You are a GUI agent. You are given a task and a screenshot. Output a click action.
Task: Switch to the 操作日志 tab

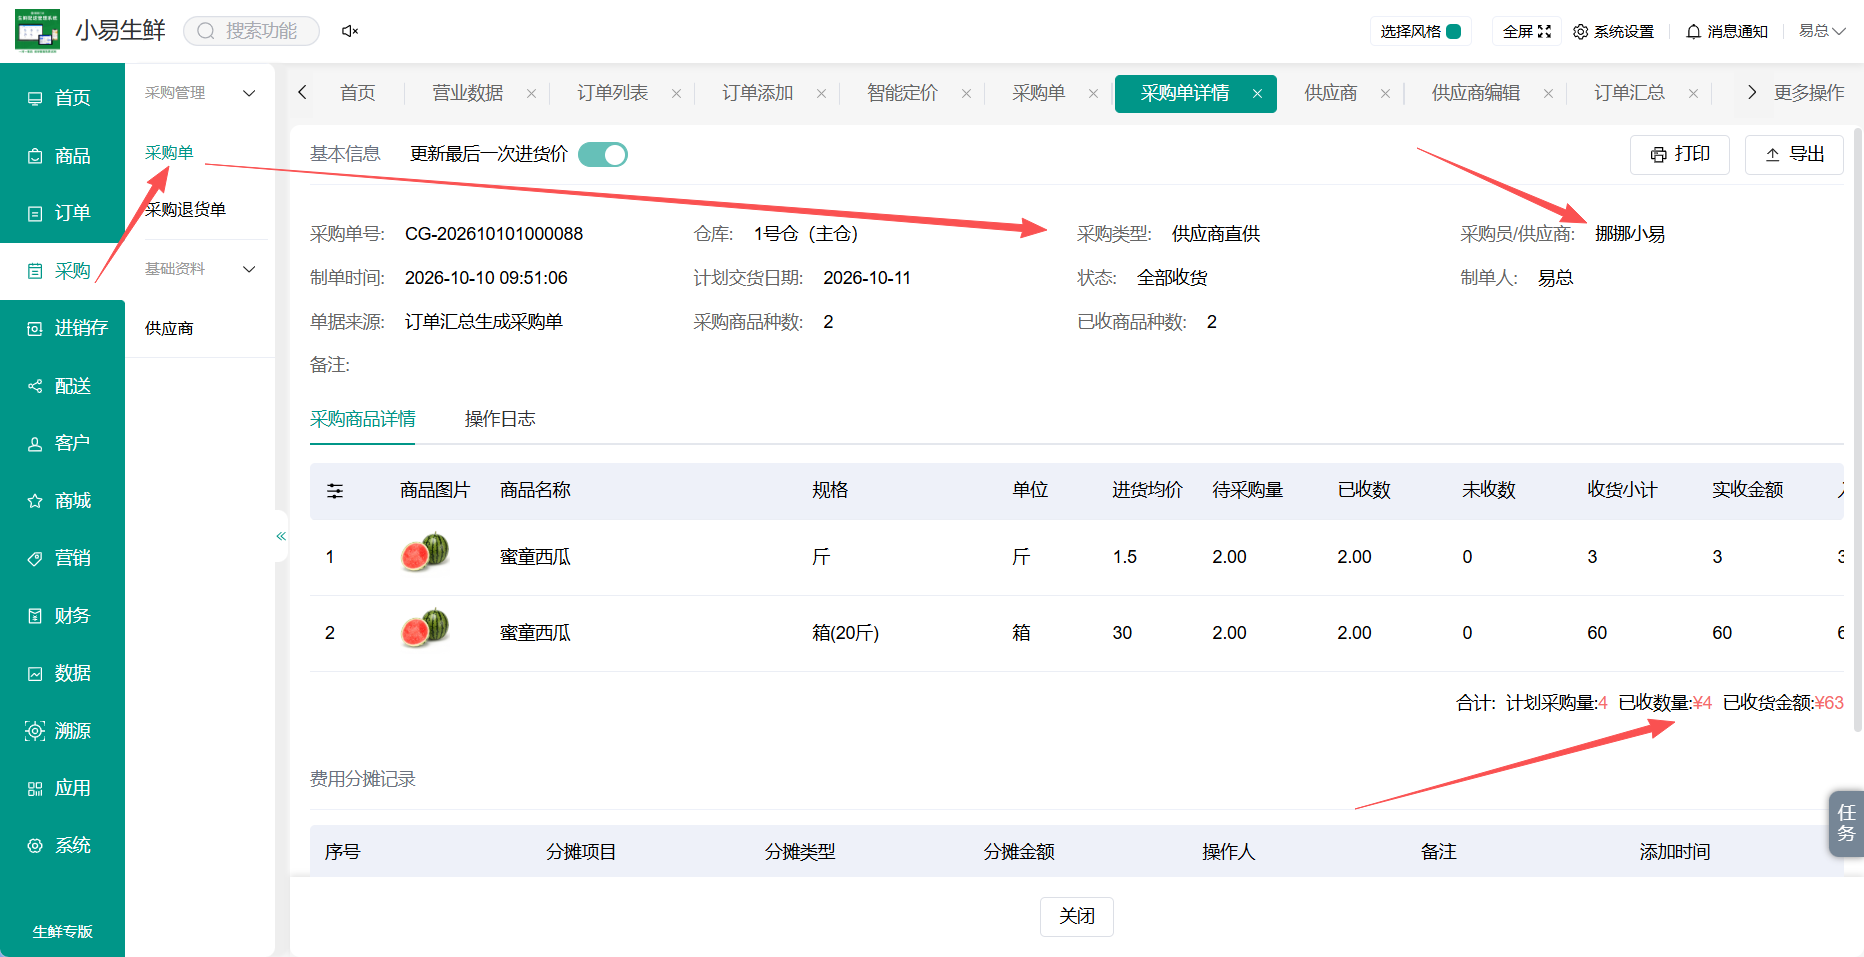pos(500,419)
